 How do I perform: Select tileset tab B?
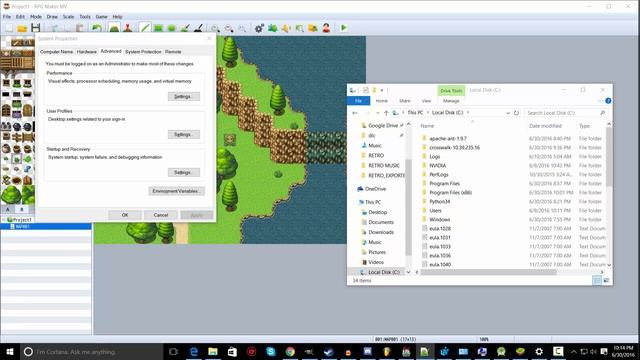coord(22,209)
